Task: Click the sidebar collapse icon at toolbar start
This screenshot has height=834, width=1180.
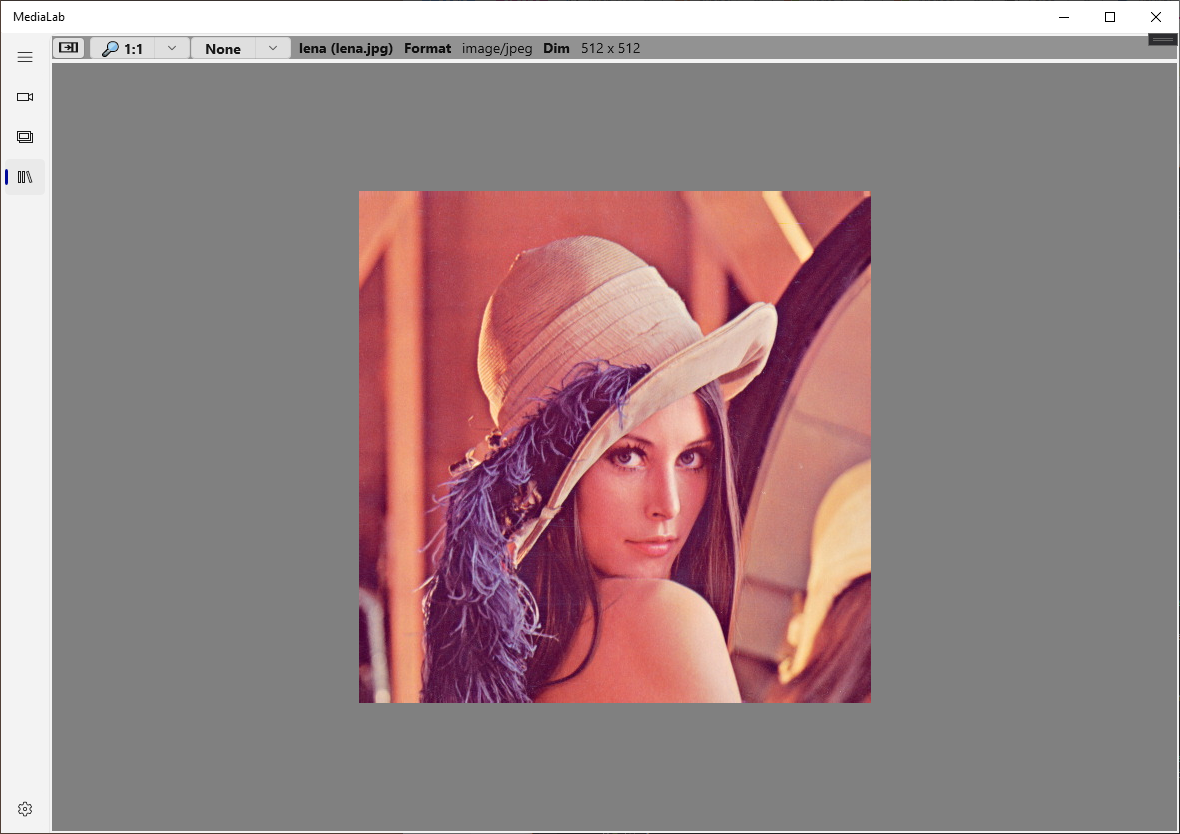Action: click(68, 47)
